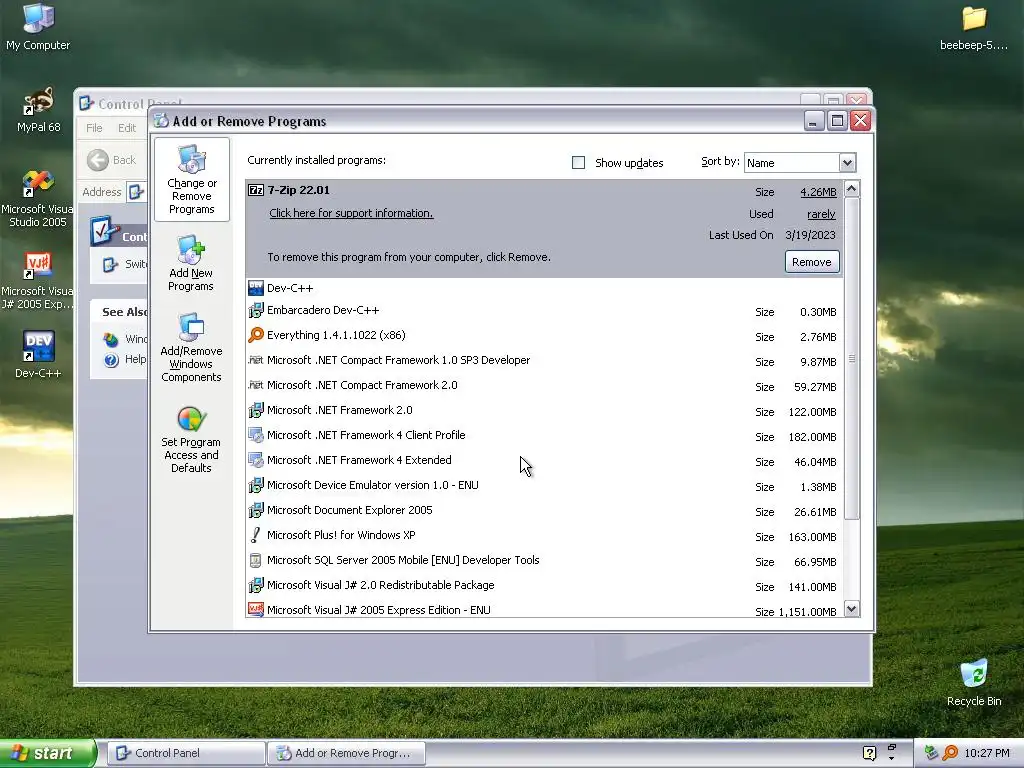Toggle the Show updates checkbox
This screenshot has height=768, width=1024.
pyautogui.click(x=578, y=163)
